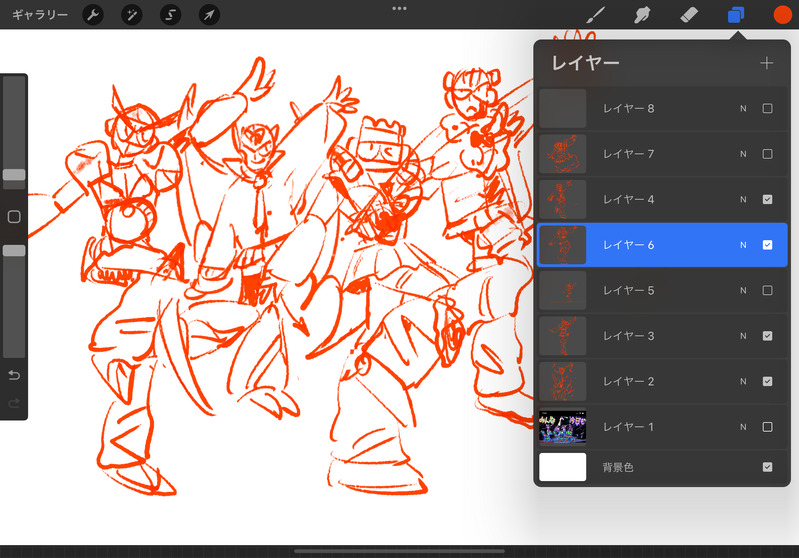Screen dimensions: 799x558
Task: Select the Brush tool
Action: [595, 15]
